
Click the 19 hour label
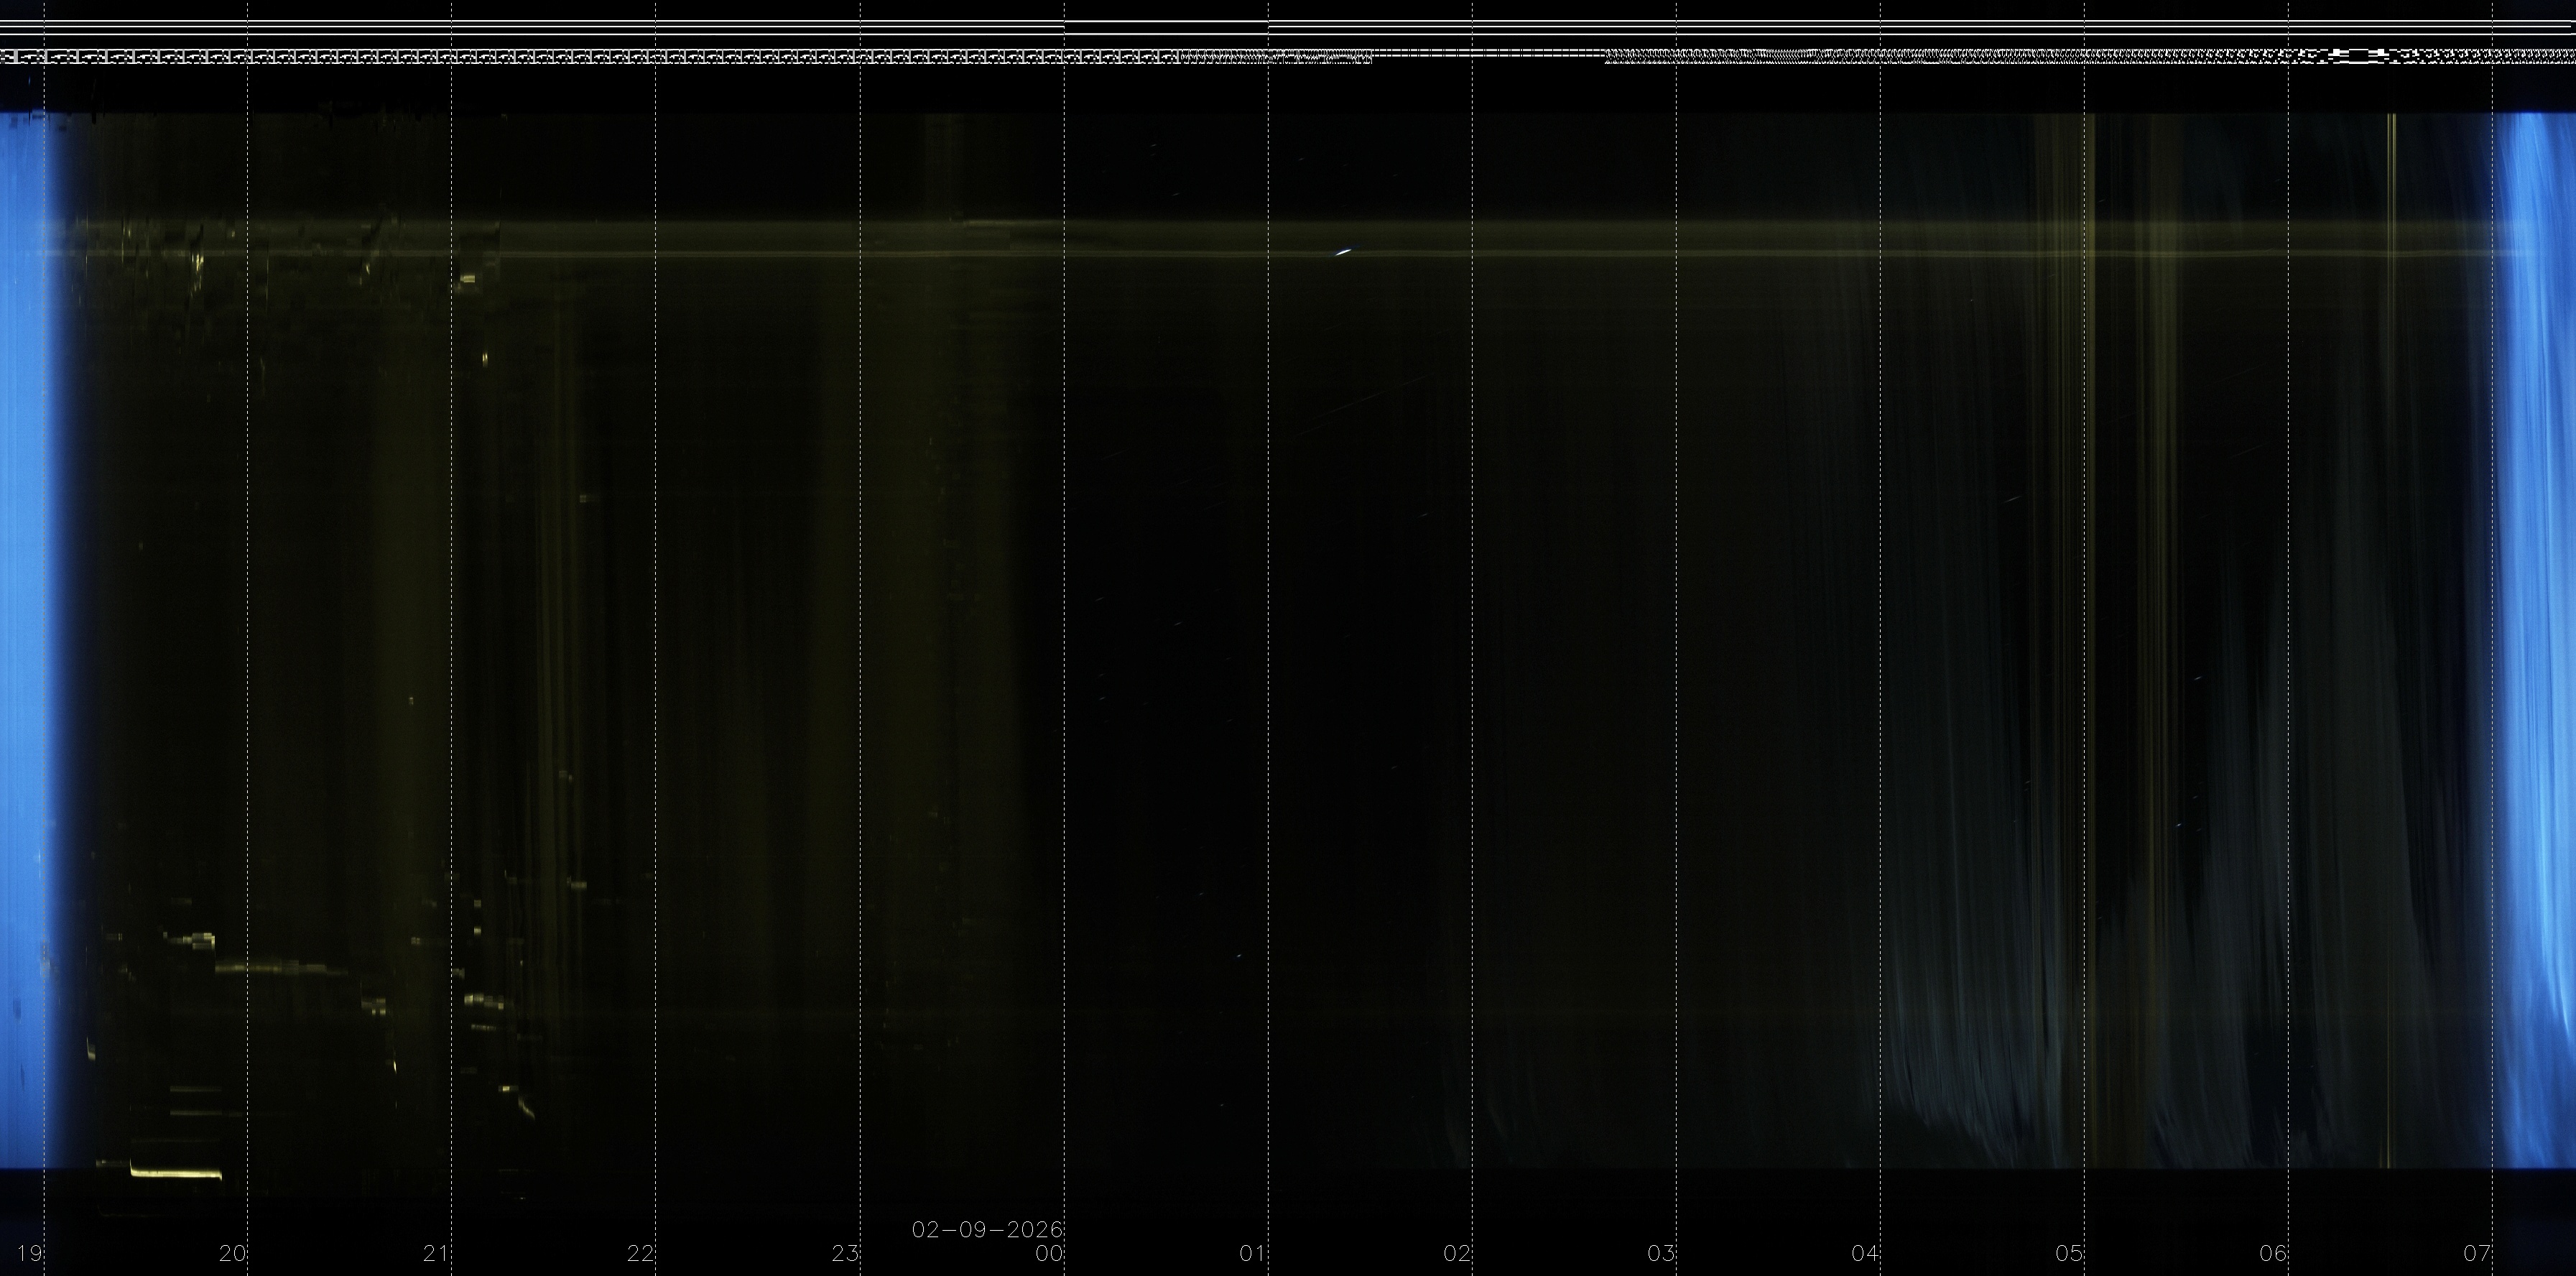coord(29,1254)
